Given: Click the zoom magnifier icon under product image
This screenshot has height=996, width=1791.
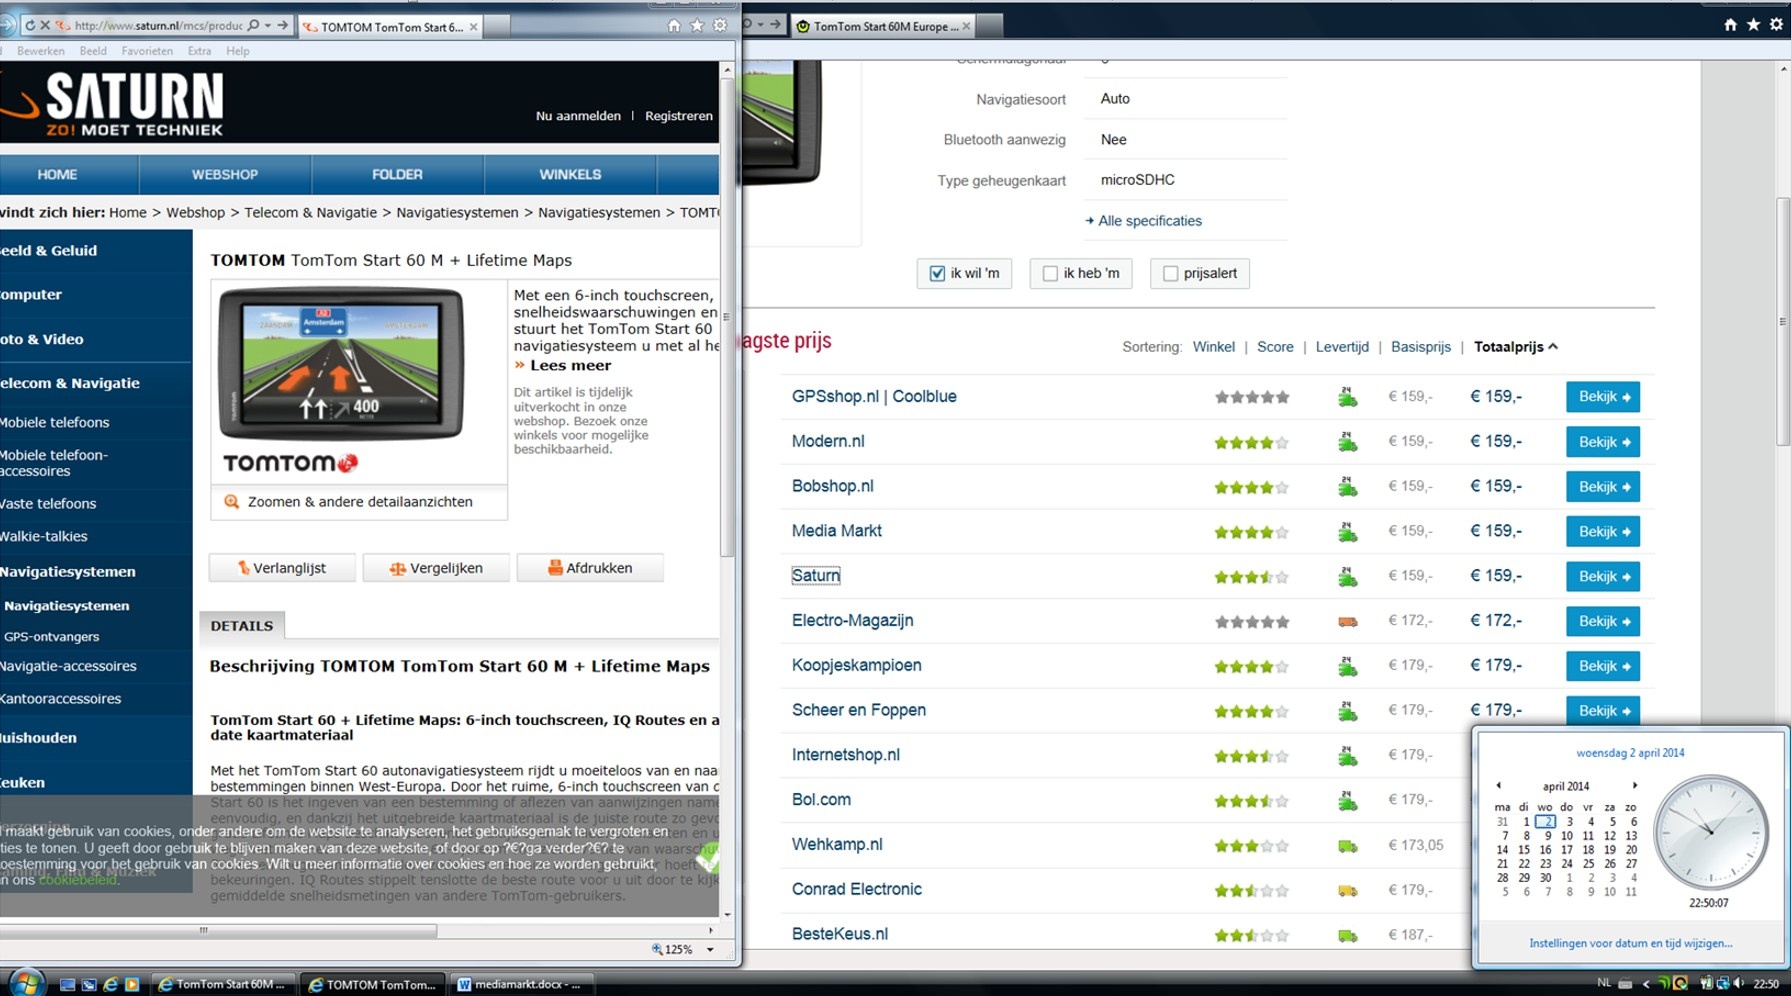Looking at the screenshot, I should pyautogui.click(x=232, y=502).
